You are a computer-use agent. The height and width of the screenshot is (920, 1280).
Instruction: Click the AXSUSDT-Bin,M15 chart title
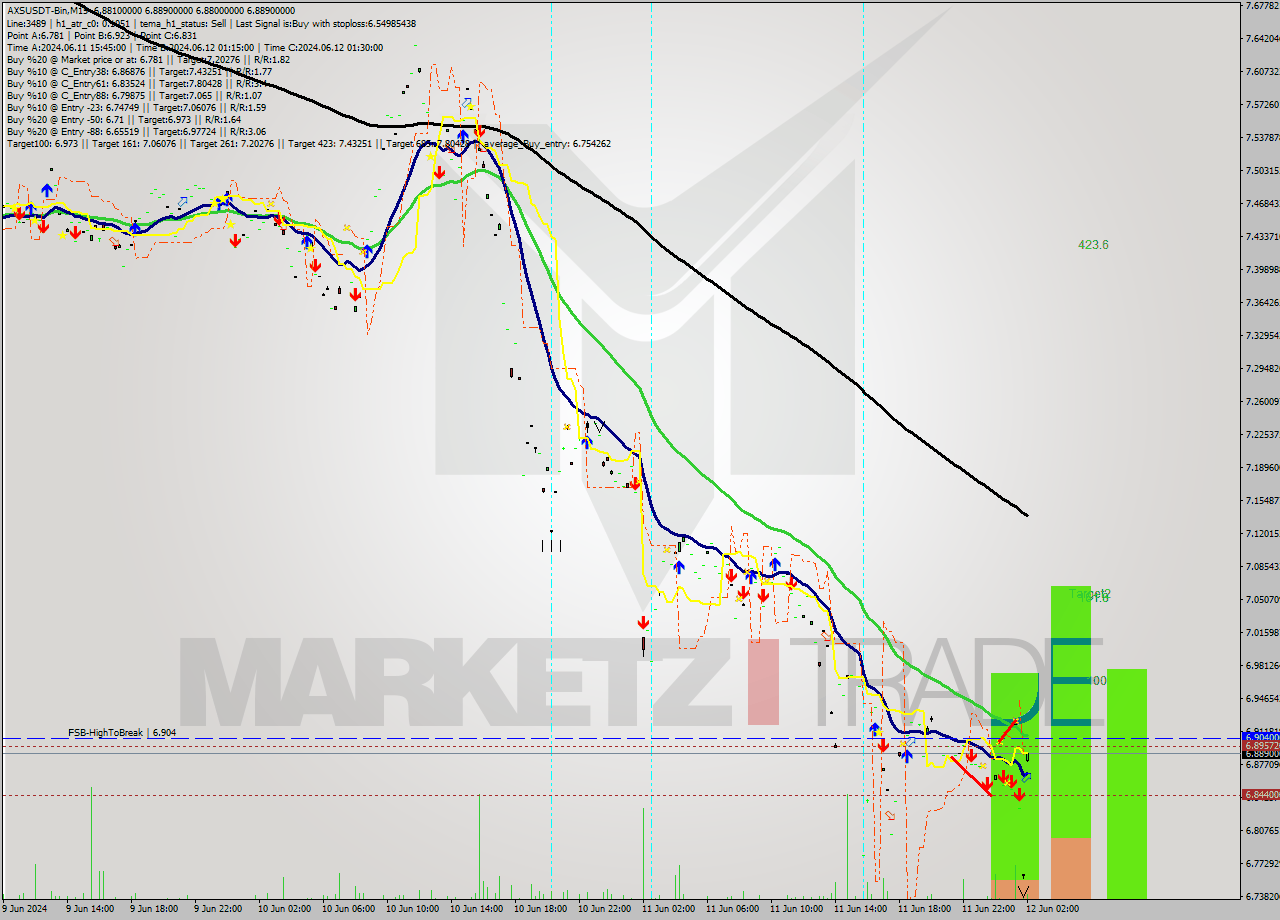pyautogui.click(x=48, y=10)
